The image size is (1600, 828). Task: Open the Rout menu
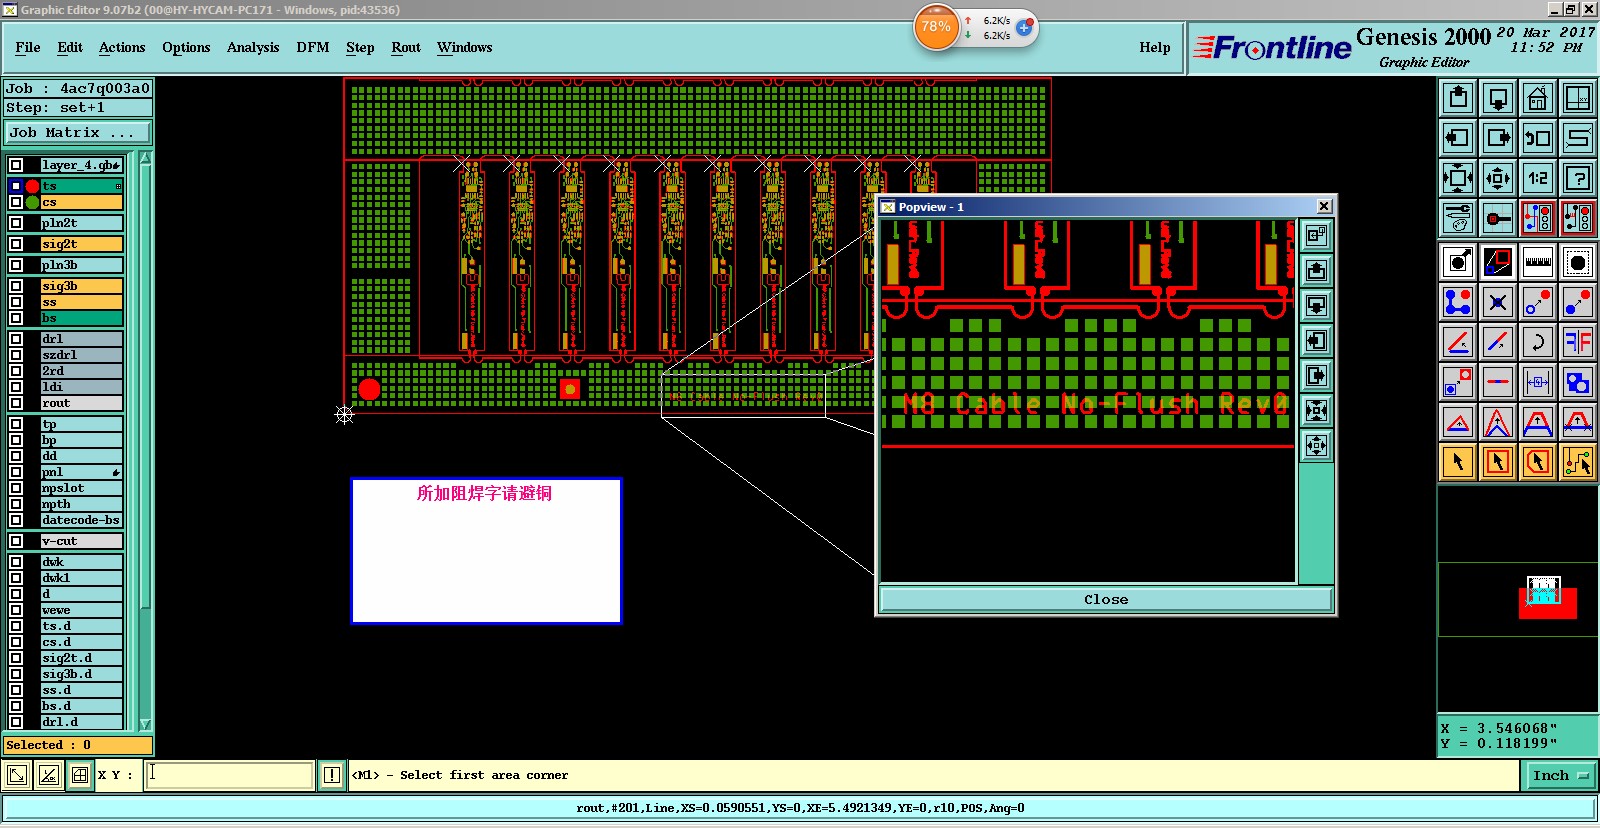pos(406,47)
